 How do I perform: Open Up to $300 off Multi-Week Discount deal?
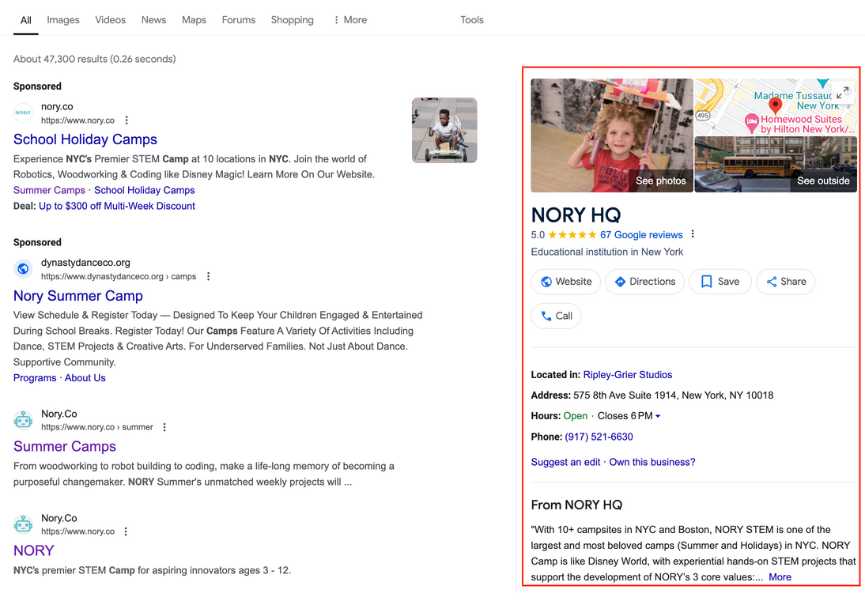point(117,206)
